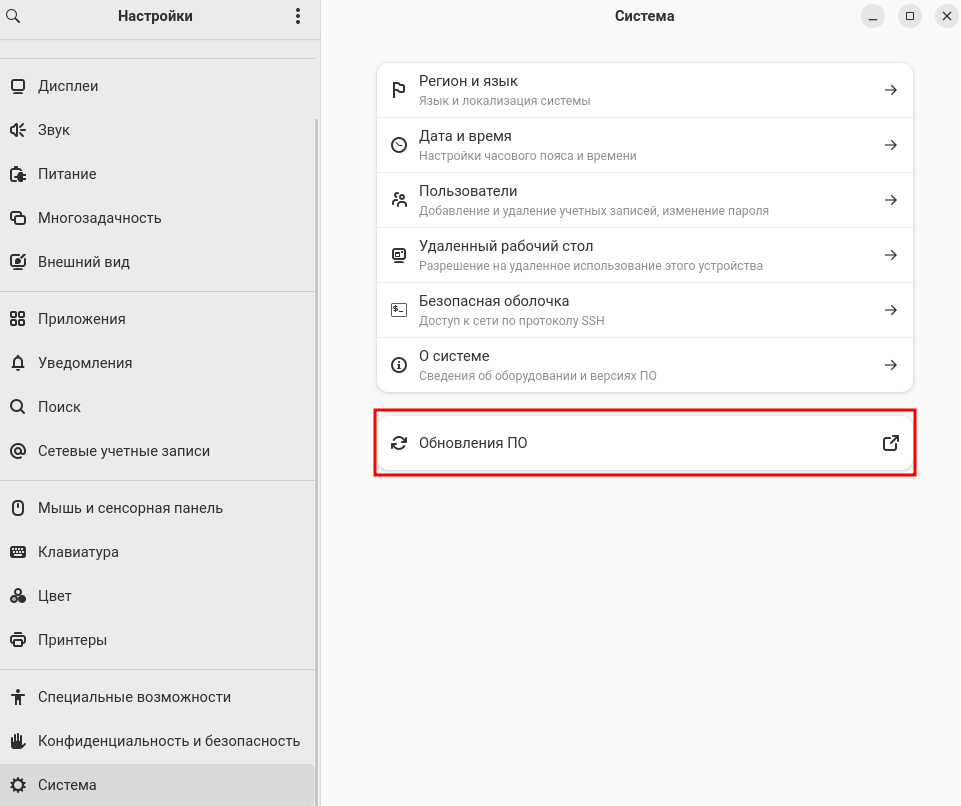Expand Регион и язык arrow
961x806 pixels.
[x=890, y=90]
